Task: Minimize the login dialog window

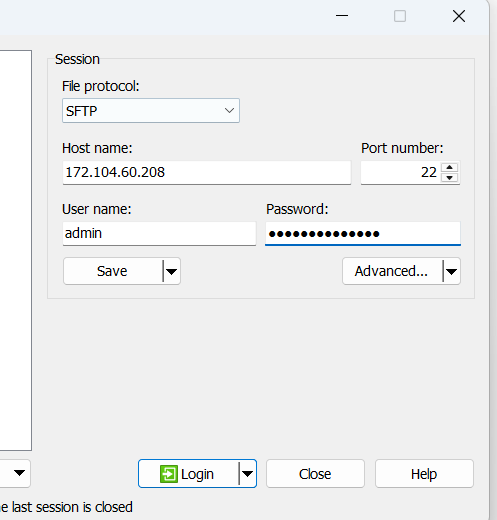Action: point(342,16)
